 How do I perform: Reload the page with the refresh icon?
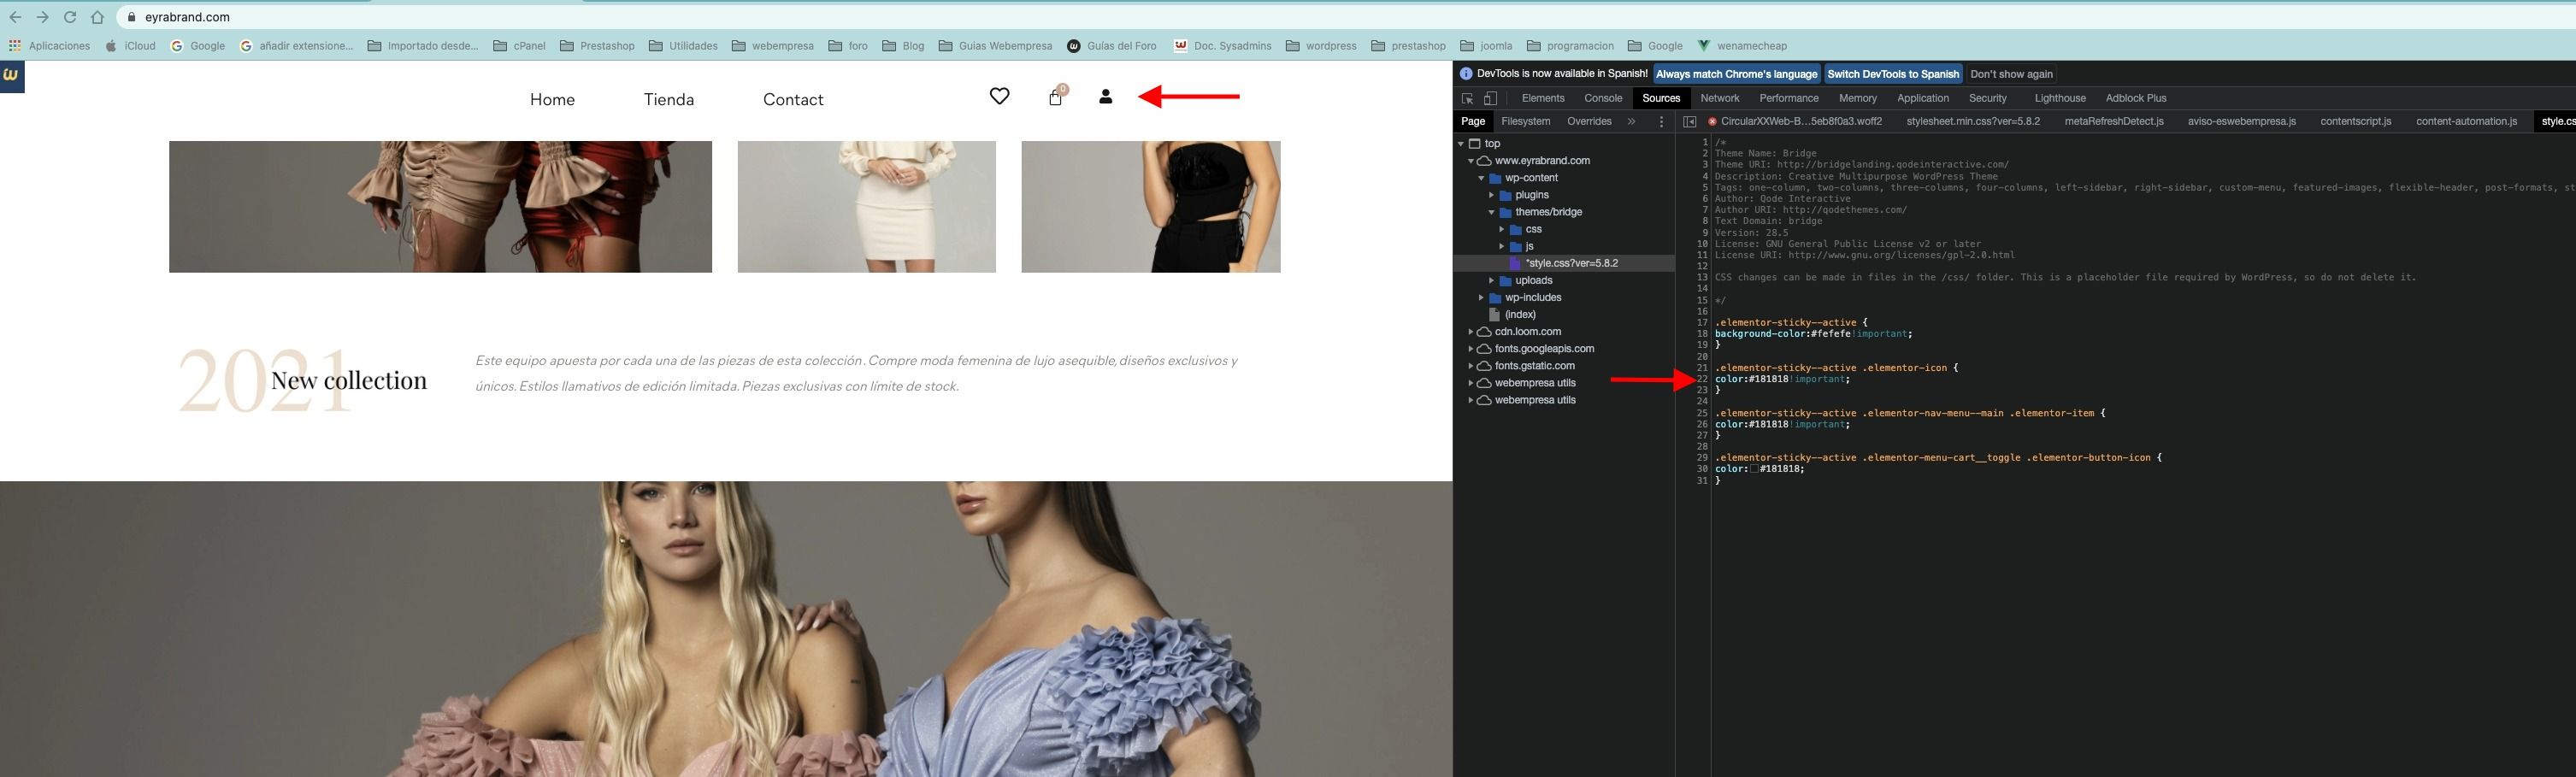[69, 17]
